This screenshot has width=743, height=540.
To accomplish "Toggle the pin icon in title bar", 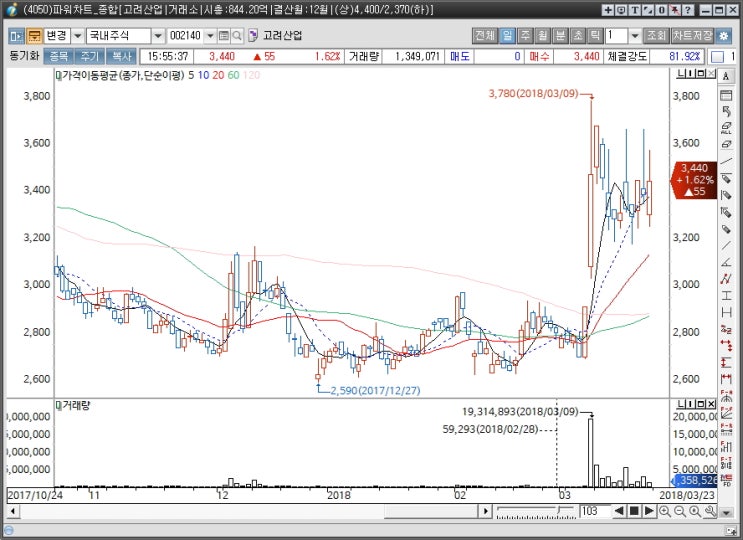I will pos(675,9).
